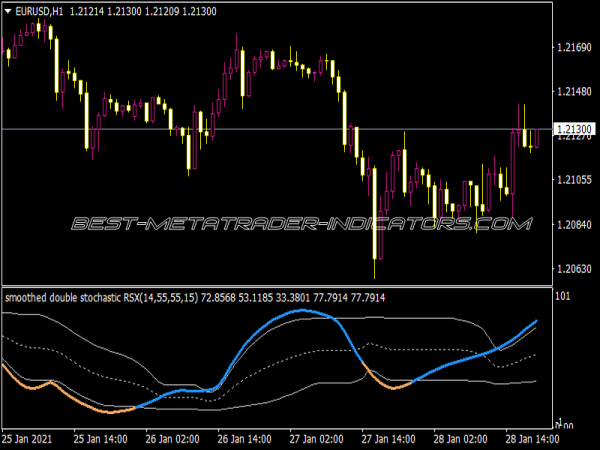Click the horizontal current price line
This screenshot has height=450, width=600.
[277, 129]
